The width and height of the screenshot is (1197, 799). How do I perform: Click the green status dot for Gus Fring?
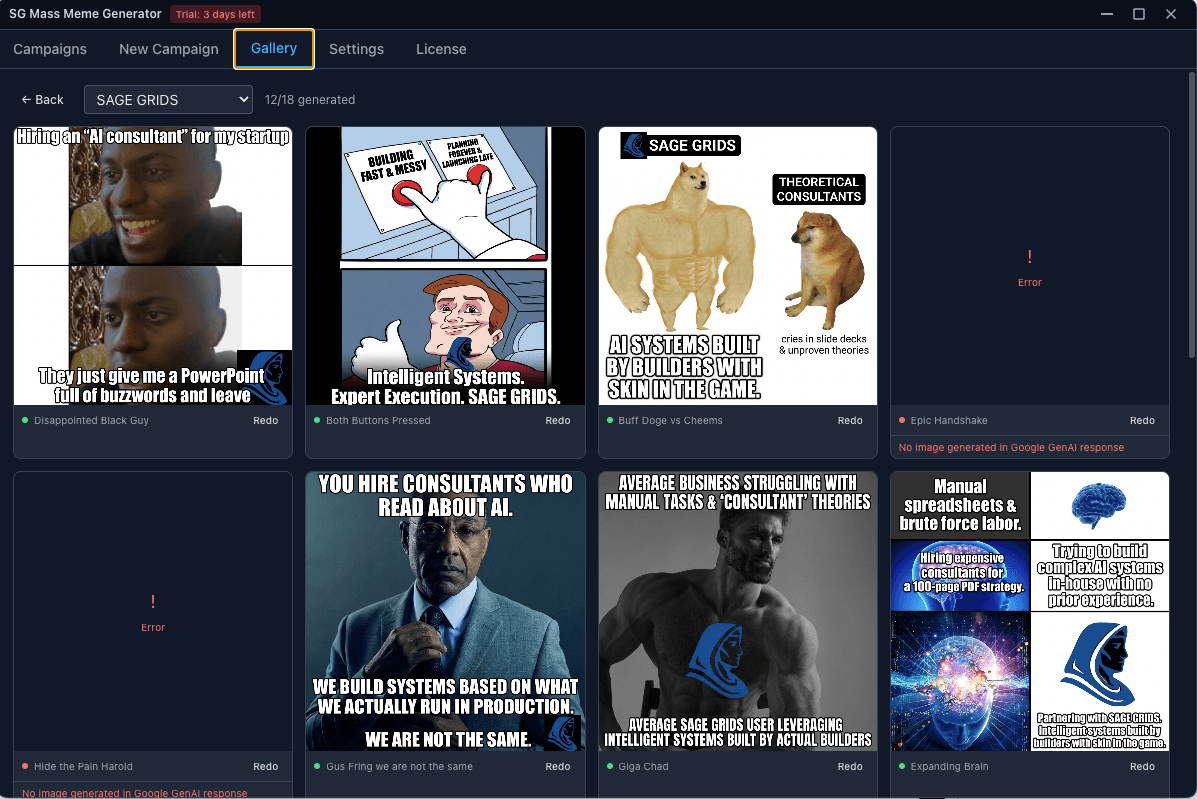(317, 766)
